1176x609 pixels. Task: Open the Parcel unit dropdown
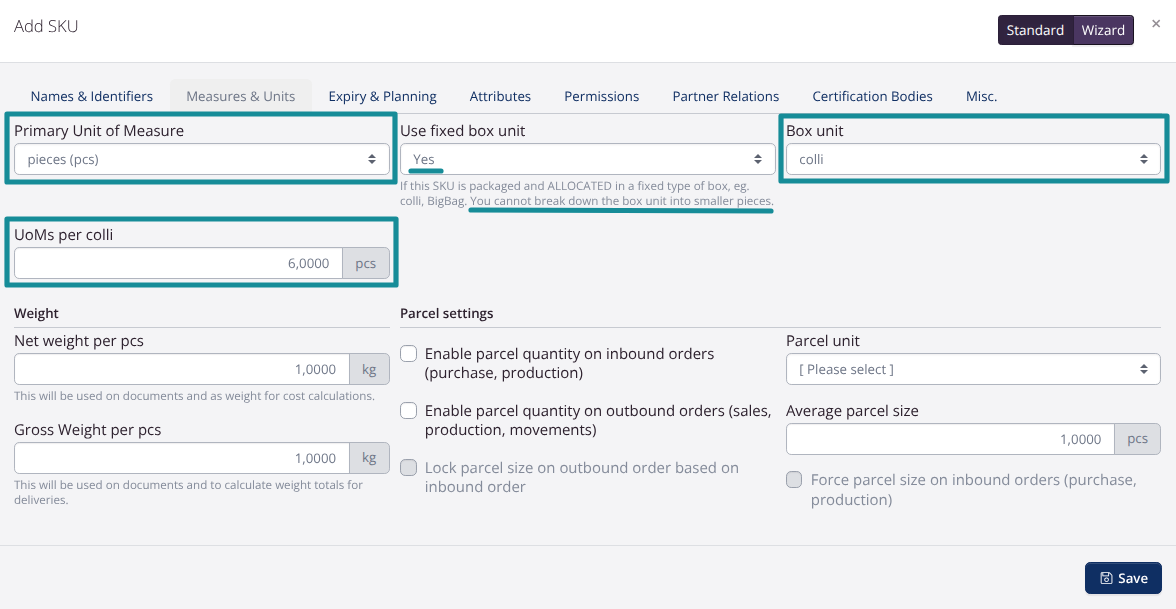coord(973,369)
